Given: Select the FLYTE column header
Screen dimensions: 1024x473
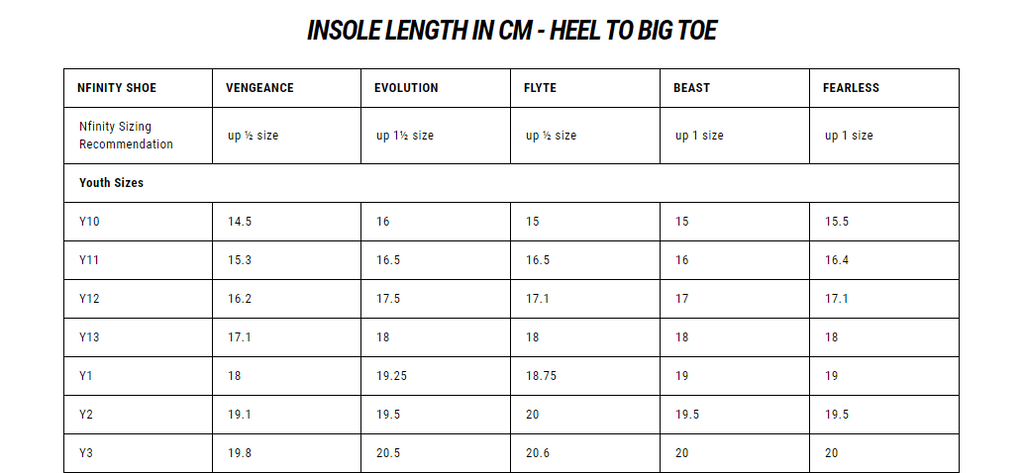Looking at the screenshot, I should pyautogui.click(x=540, y=88).
